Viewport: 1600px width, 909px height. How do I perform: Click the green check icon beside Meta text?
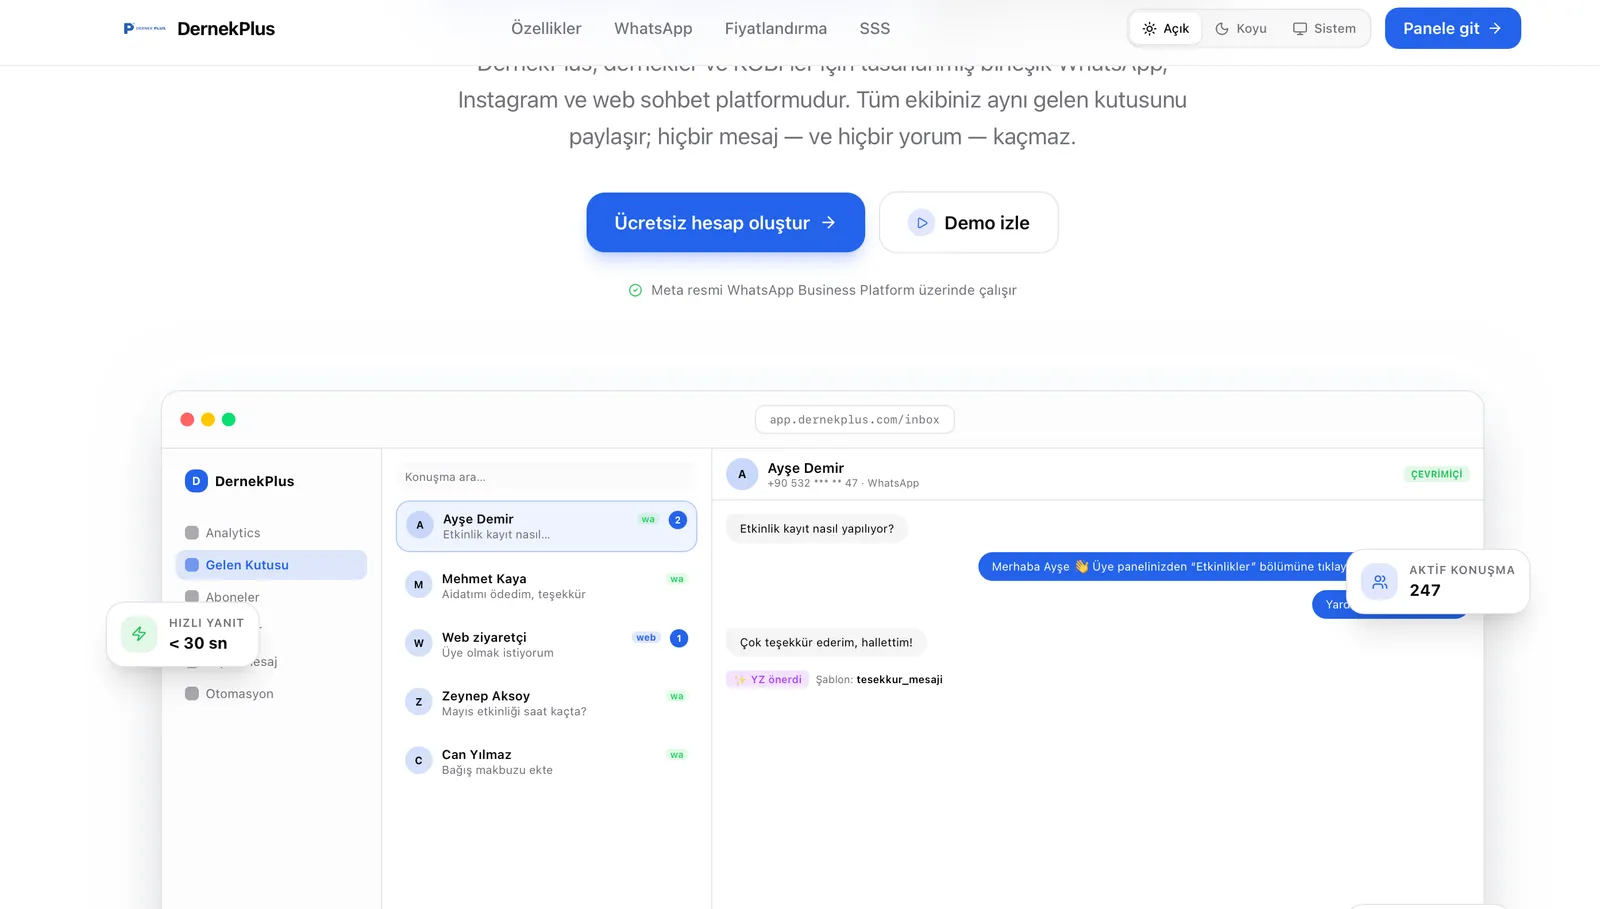pos(635,290)
